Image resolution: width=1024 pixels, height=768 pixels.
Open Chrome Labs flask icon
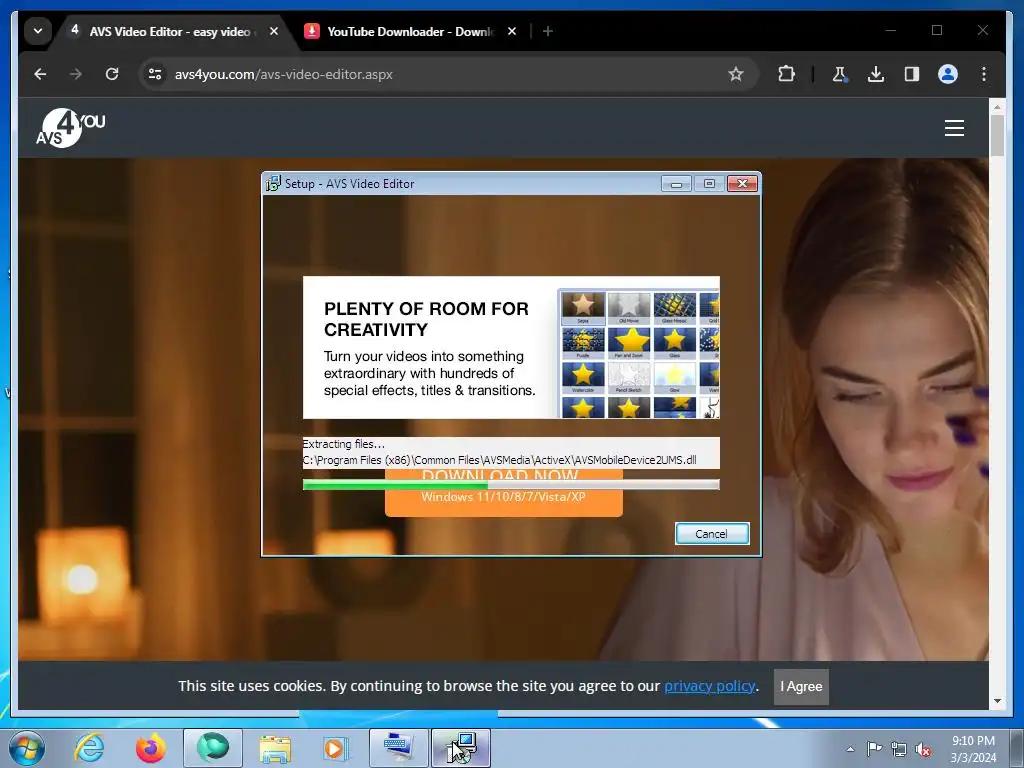point(839,74)
